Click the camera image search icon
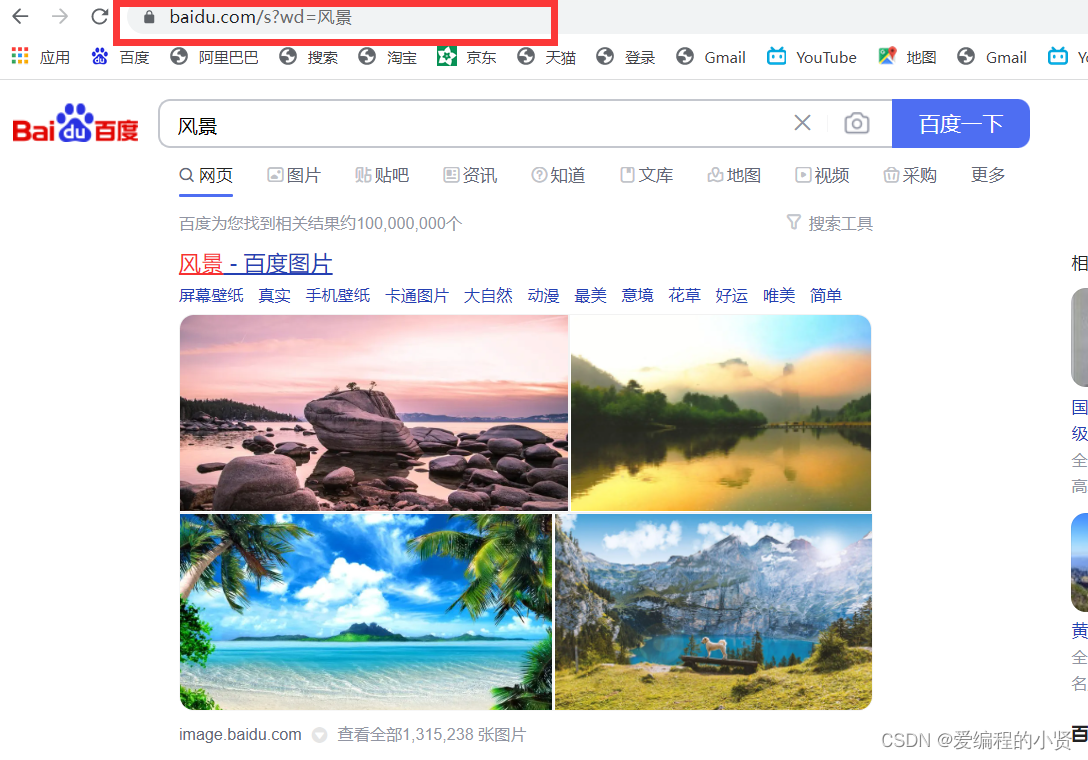Screen dimensions: 1088x760 tap(856, 124)
